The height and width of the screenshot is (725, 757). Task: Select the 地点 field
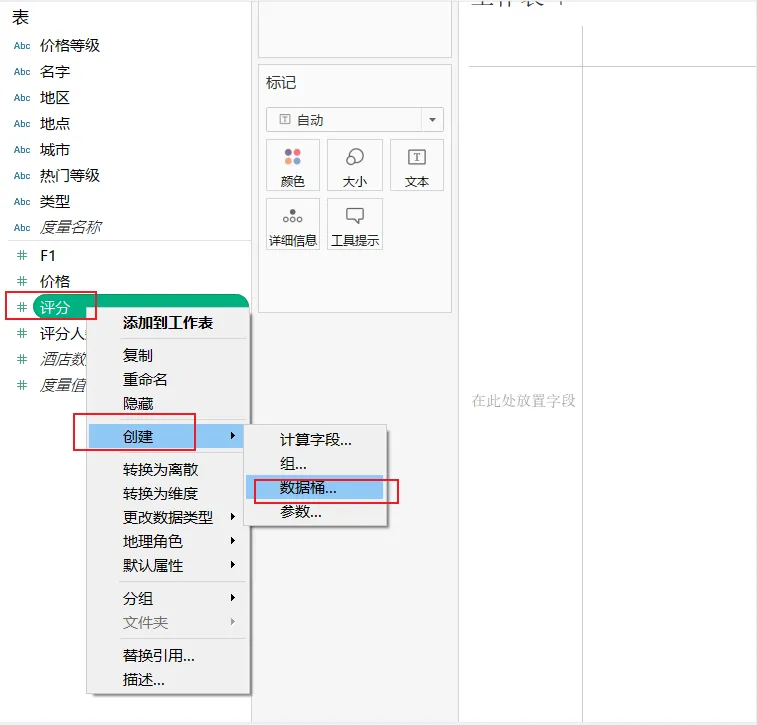[55, 124]
